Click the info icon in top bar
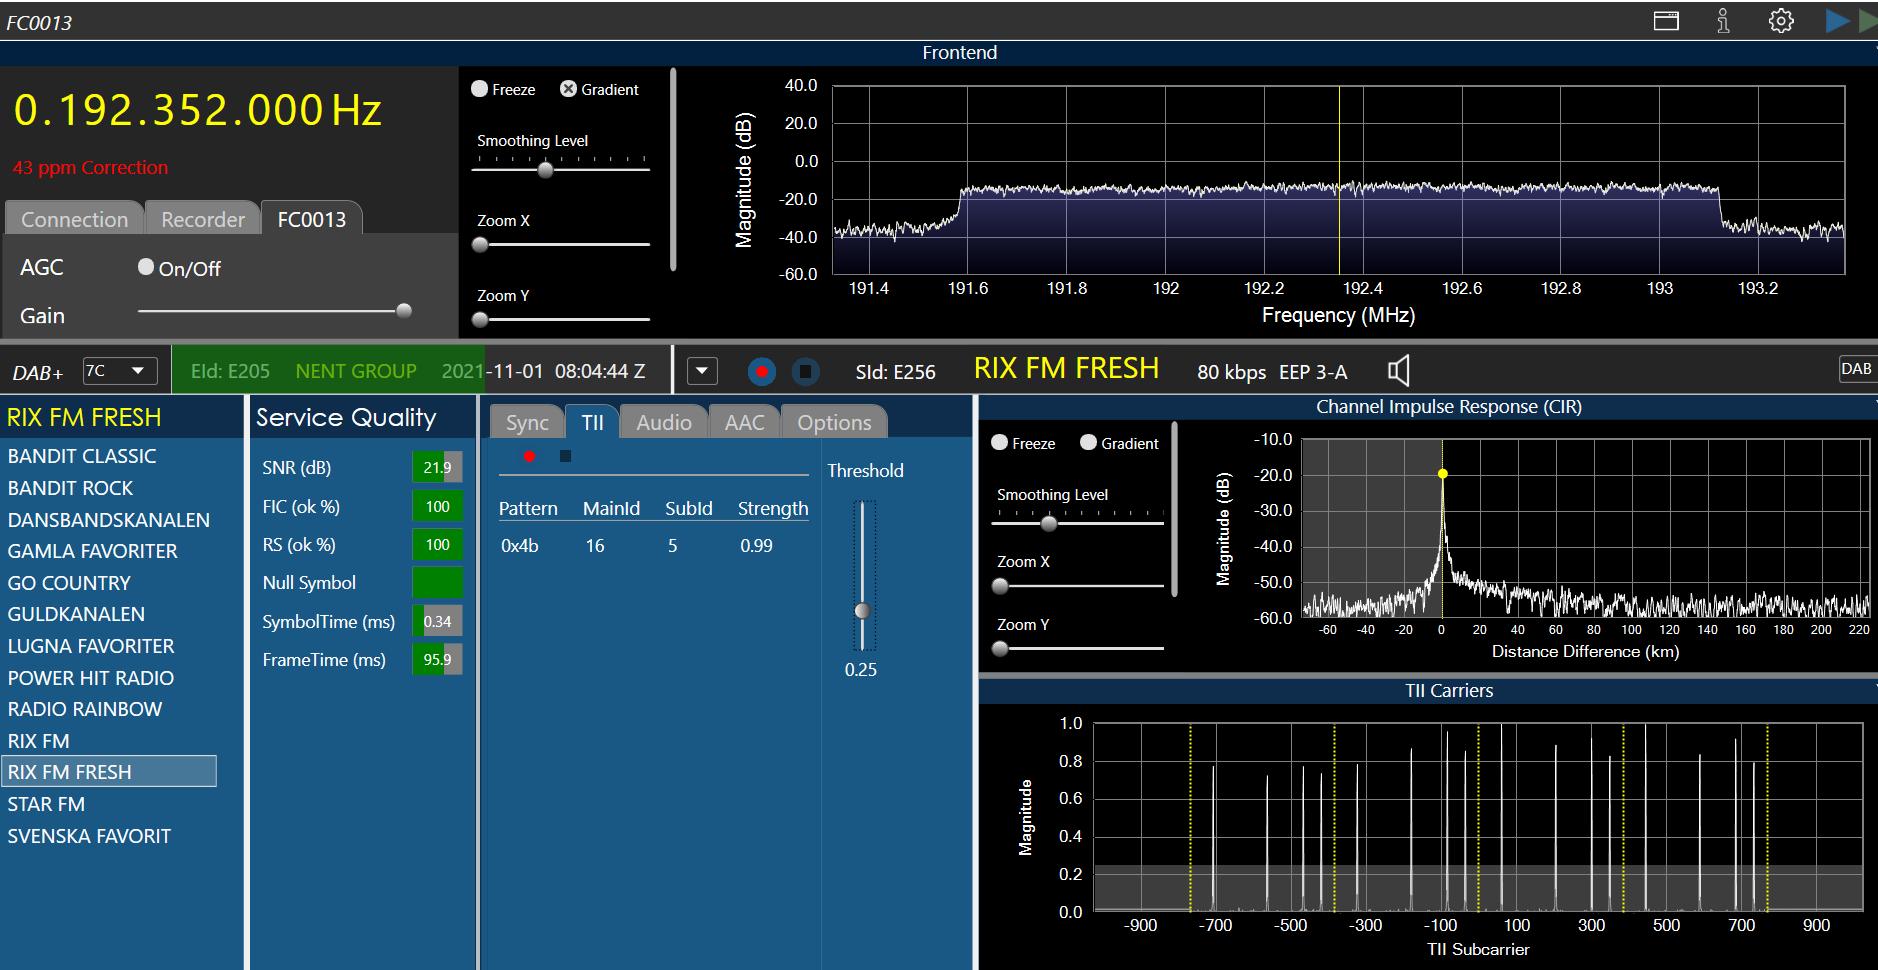 pos(1723,21)
